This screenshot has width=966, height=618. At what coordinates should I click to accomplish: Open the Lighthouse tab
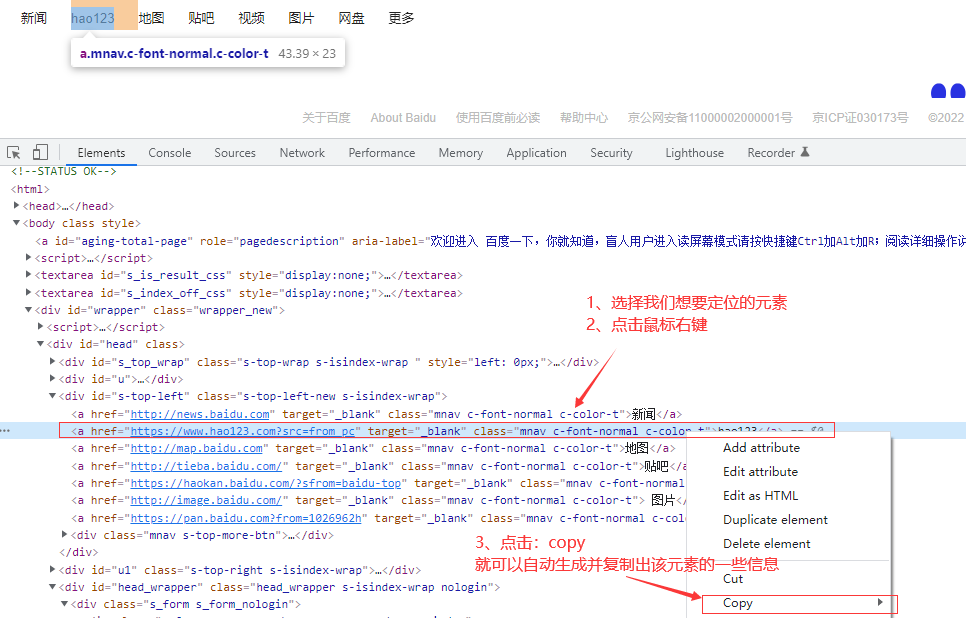694,153
